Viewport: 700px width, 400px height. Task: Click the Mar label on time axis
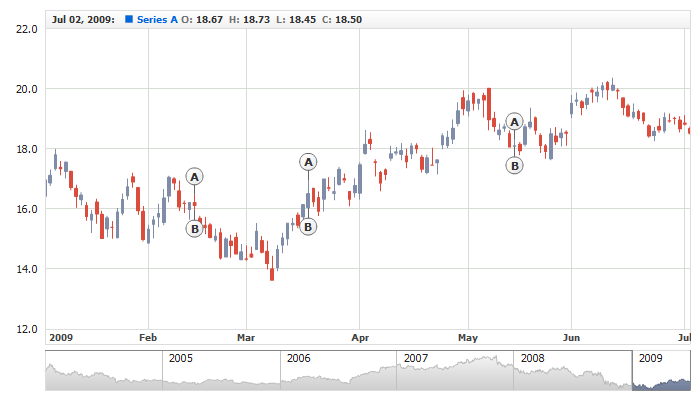[x=246, y=338]
